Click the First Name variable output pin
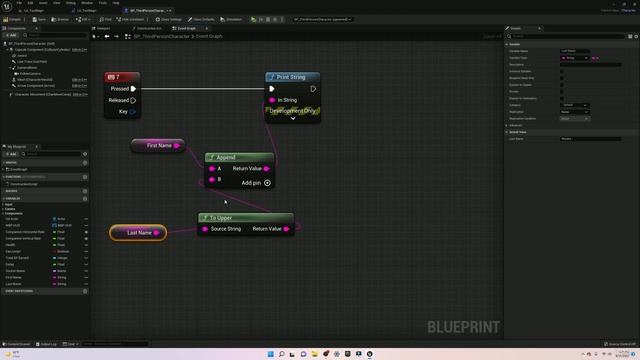The height and width of the screenshot is (360, 640). click(x=177, y=145)
